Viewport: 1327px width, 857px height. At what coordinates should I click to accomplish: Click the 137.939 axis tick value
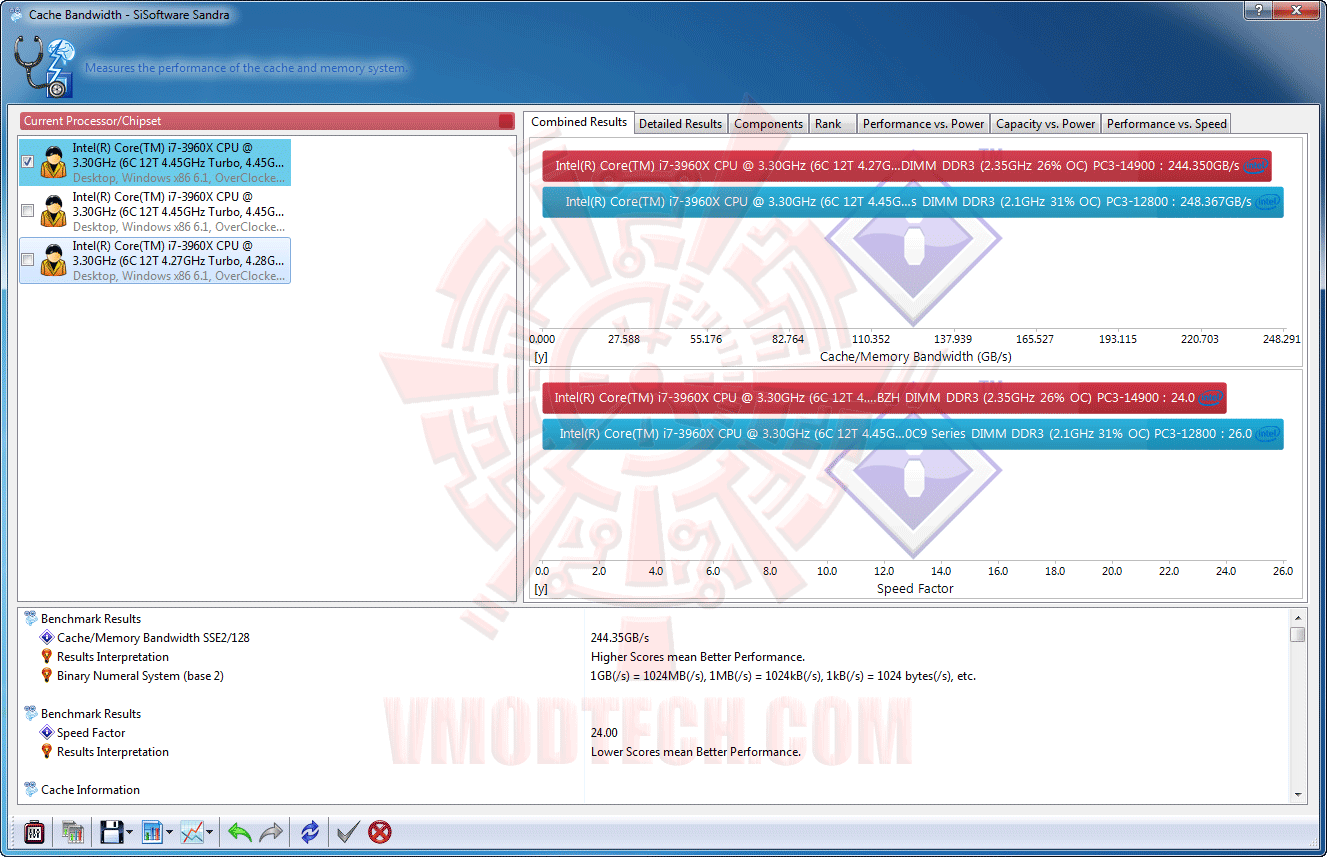point(952,339)
